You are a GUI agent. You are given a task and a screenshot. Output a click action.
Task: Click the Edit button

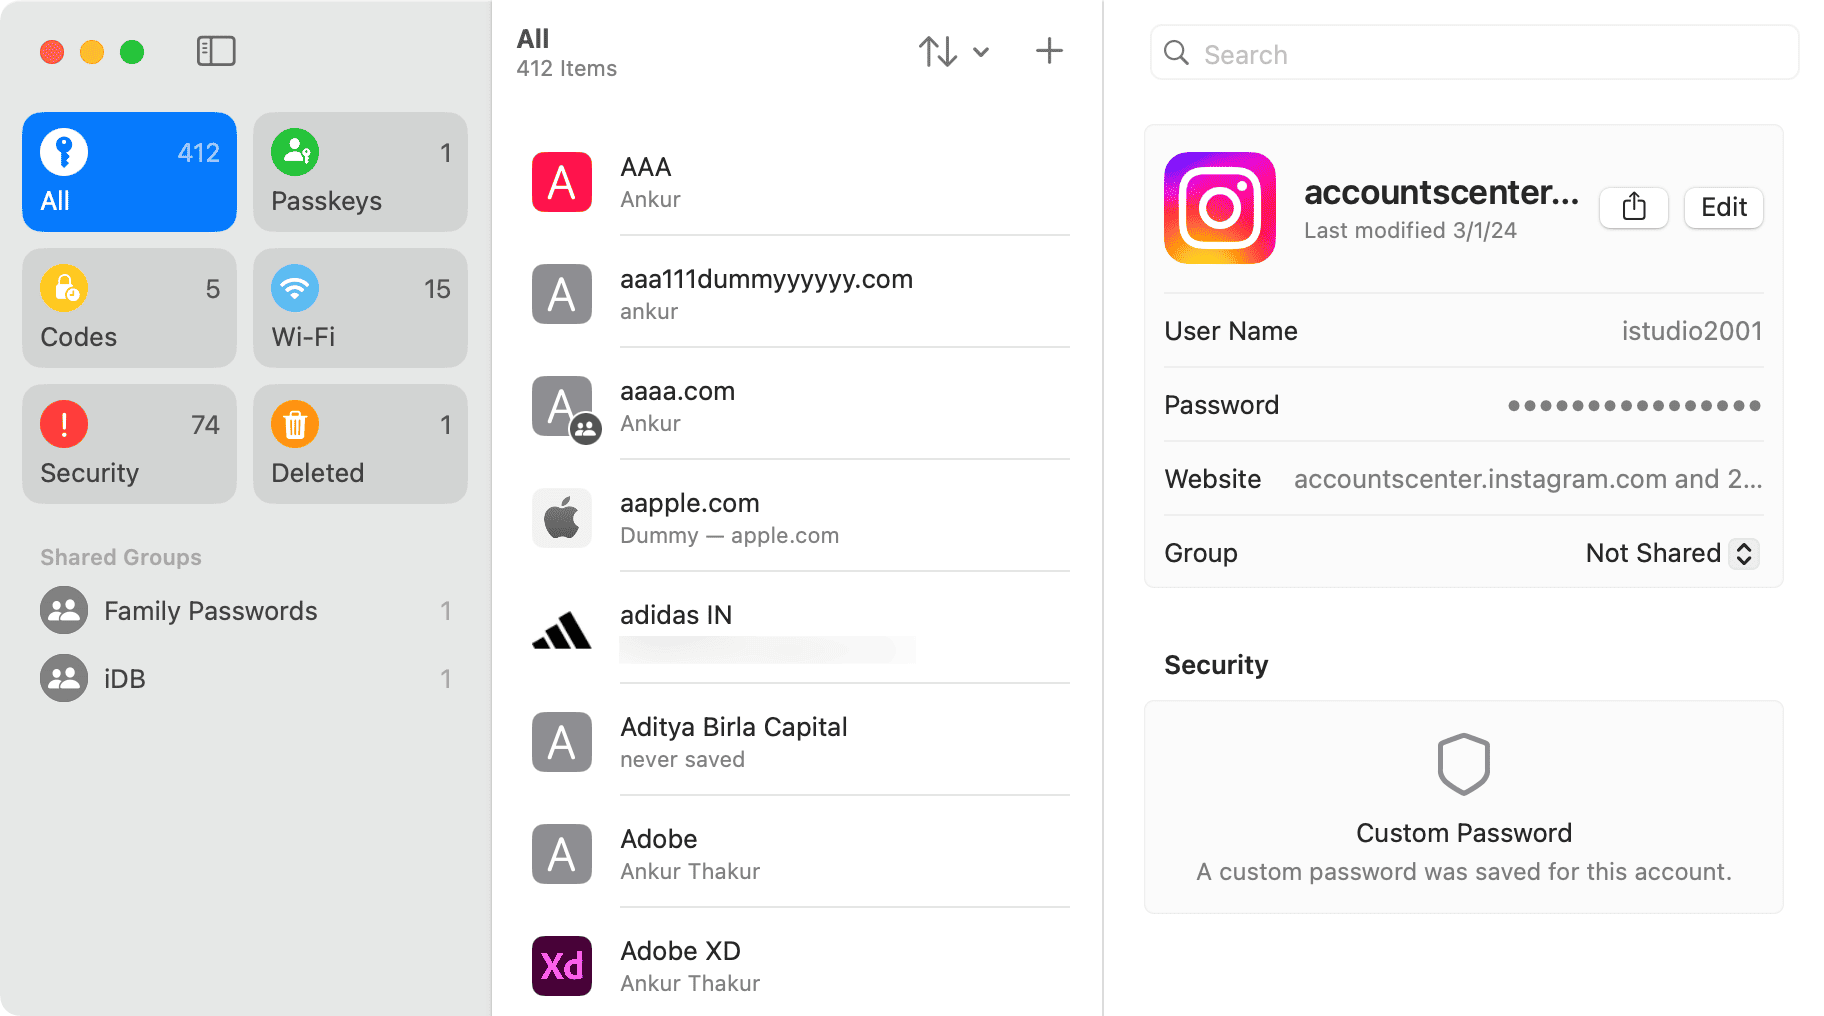[1723, 207]
